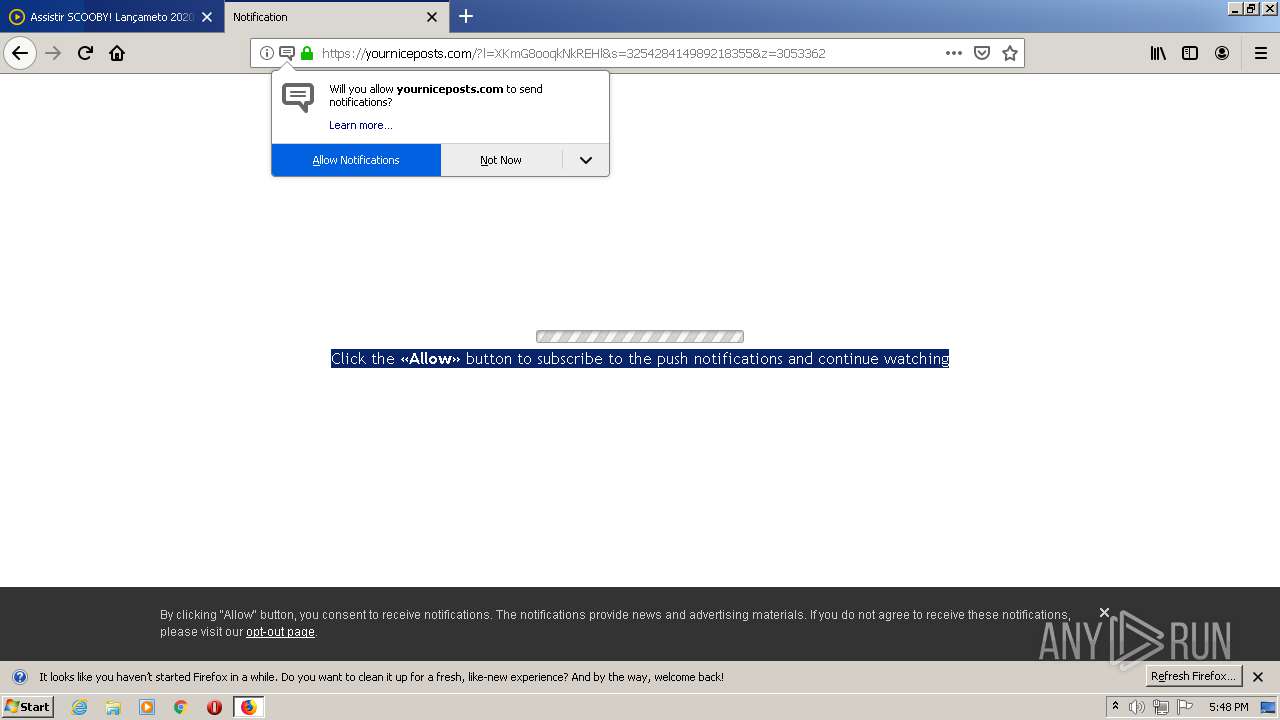1280x720 pixels.
Task: Click Allow Notifications button
Action: click(356, 160)
